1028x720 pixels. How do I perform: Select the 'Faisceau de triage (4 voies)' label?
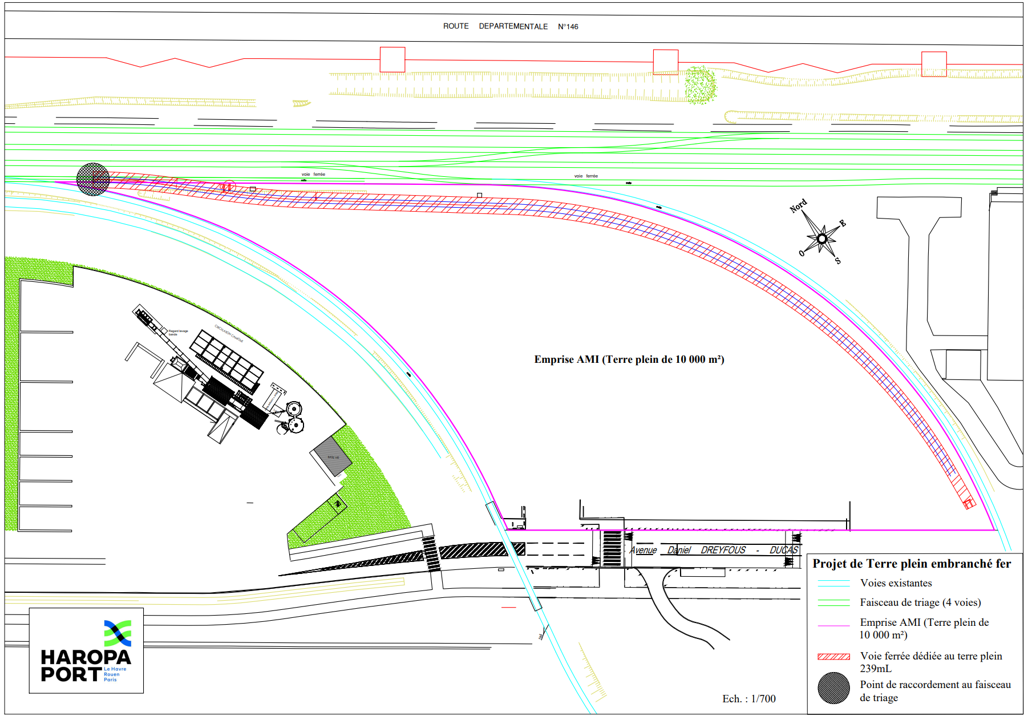coord(920,603)
